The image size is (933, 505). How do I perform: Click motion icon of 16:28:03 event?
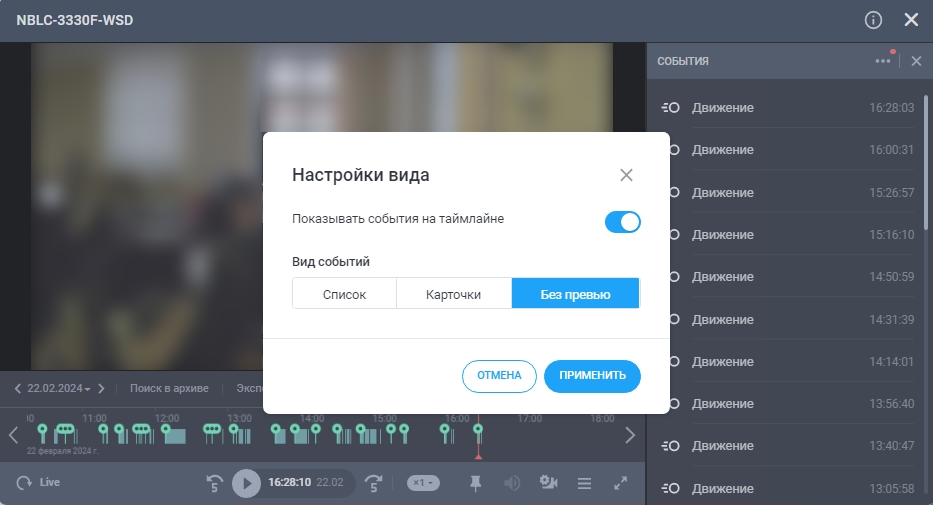pos(671,108)
